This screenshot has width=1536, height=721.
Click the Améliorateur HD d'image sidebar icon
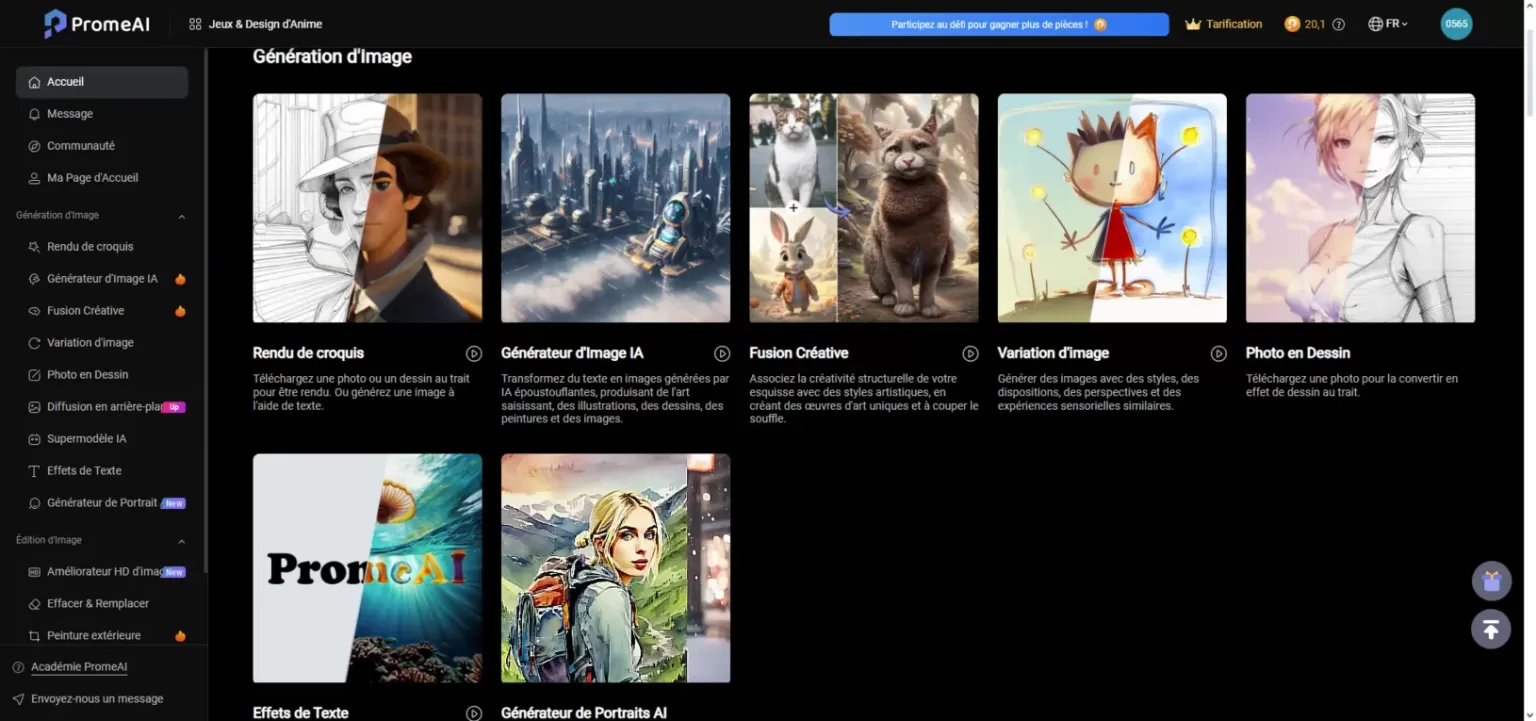click(x=35, y=572)
